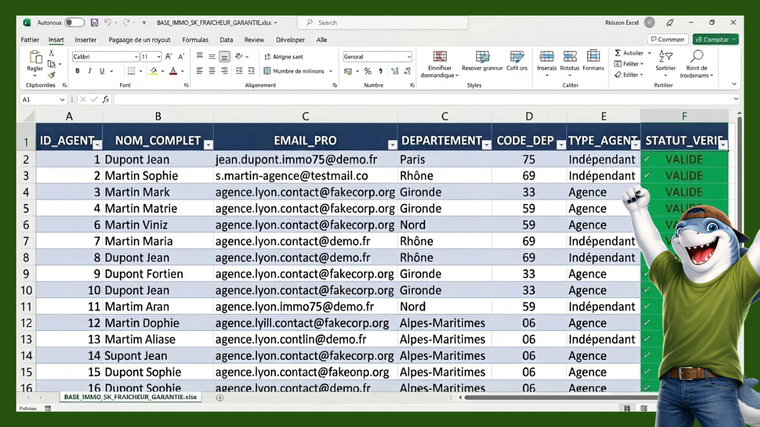This screenshot has width=760, height=427.
Task: Click the insert function fx icon
Action: [x=106, y=100]
